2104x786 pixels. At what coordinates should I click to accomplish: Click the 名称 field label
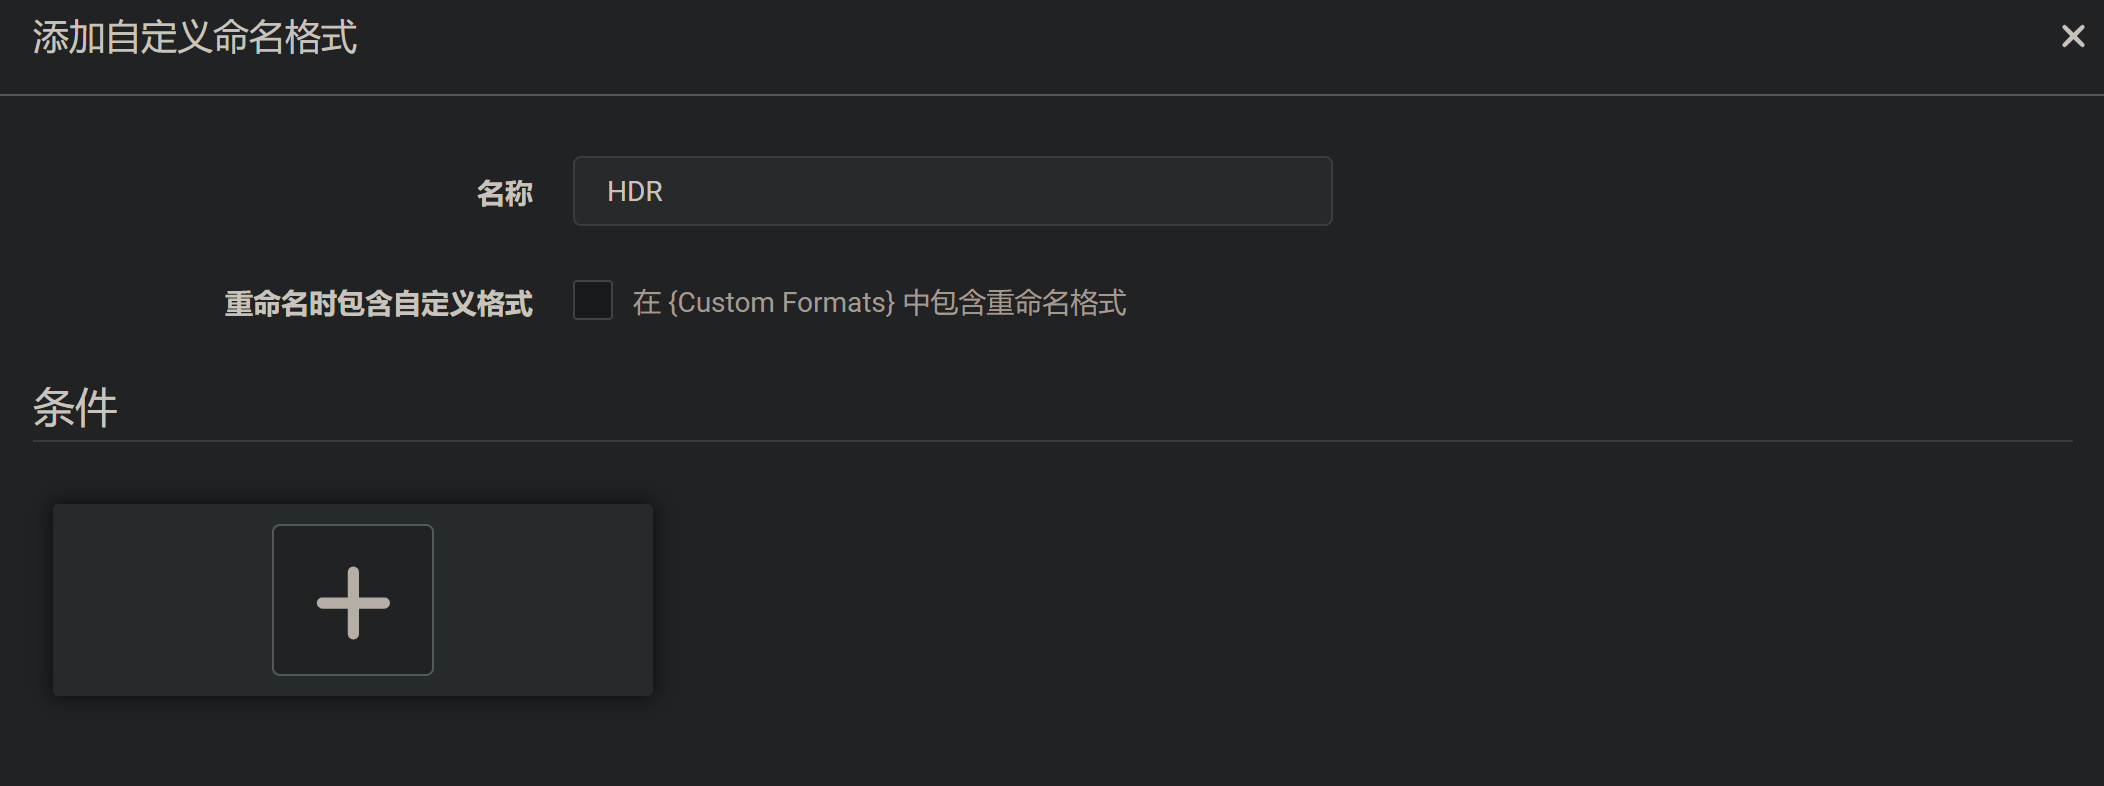coord(505,193)
